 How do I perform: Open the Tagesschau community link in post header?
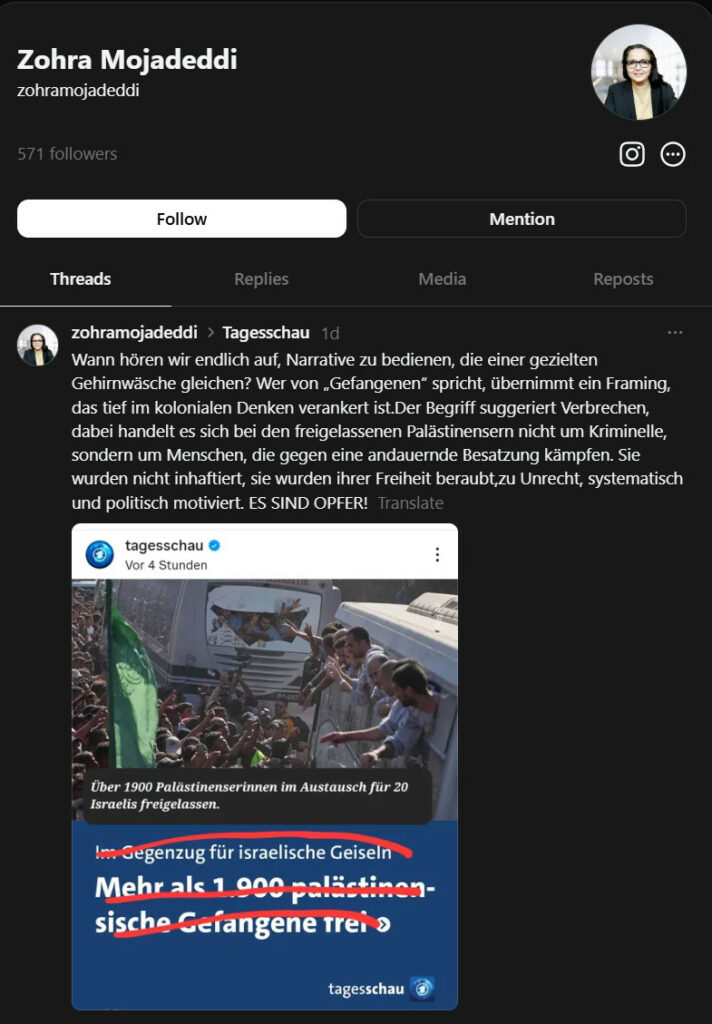click(x=266, y=332)
